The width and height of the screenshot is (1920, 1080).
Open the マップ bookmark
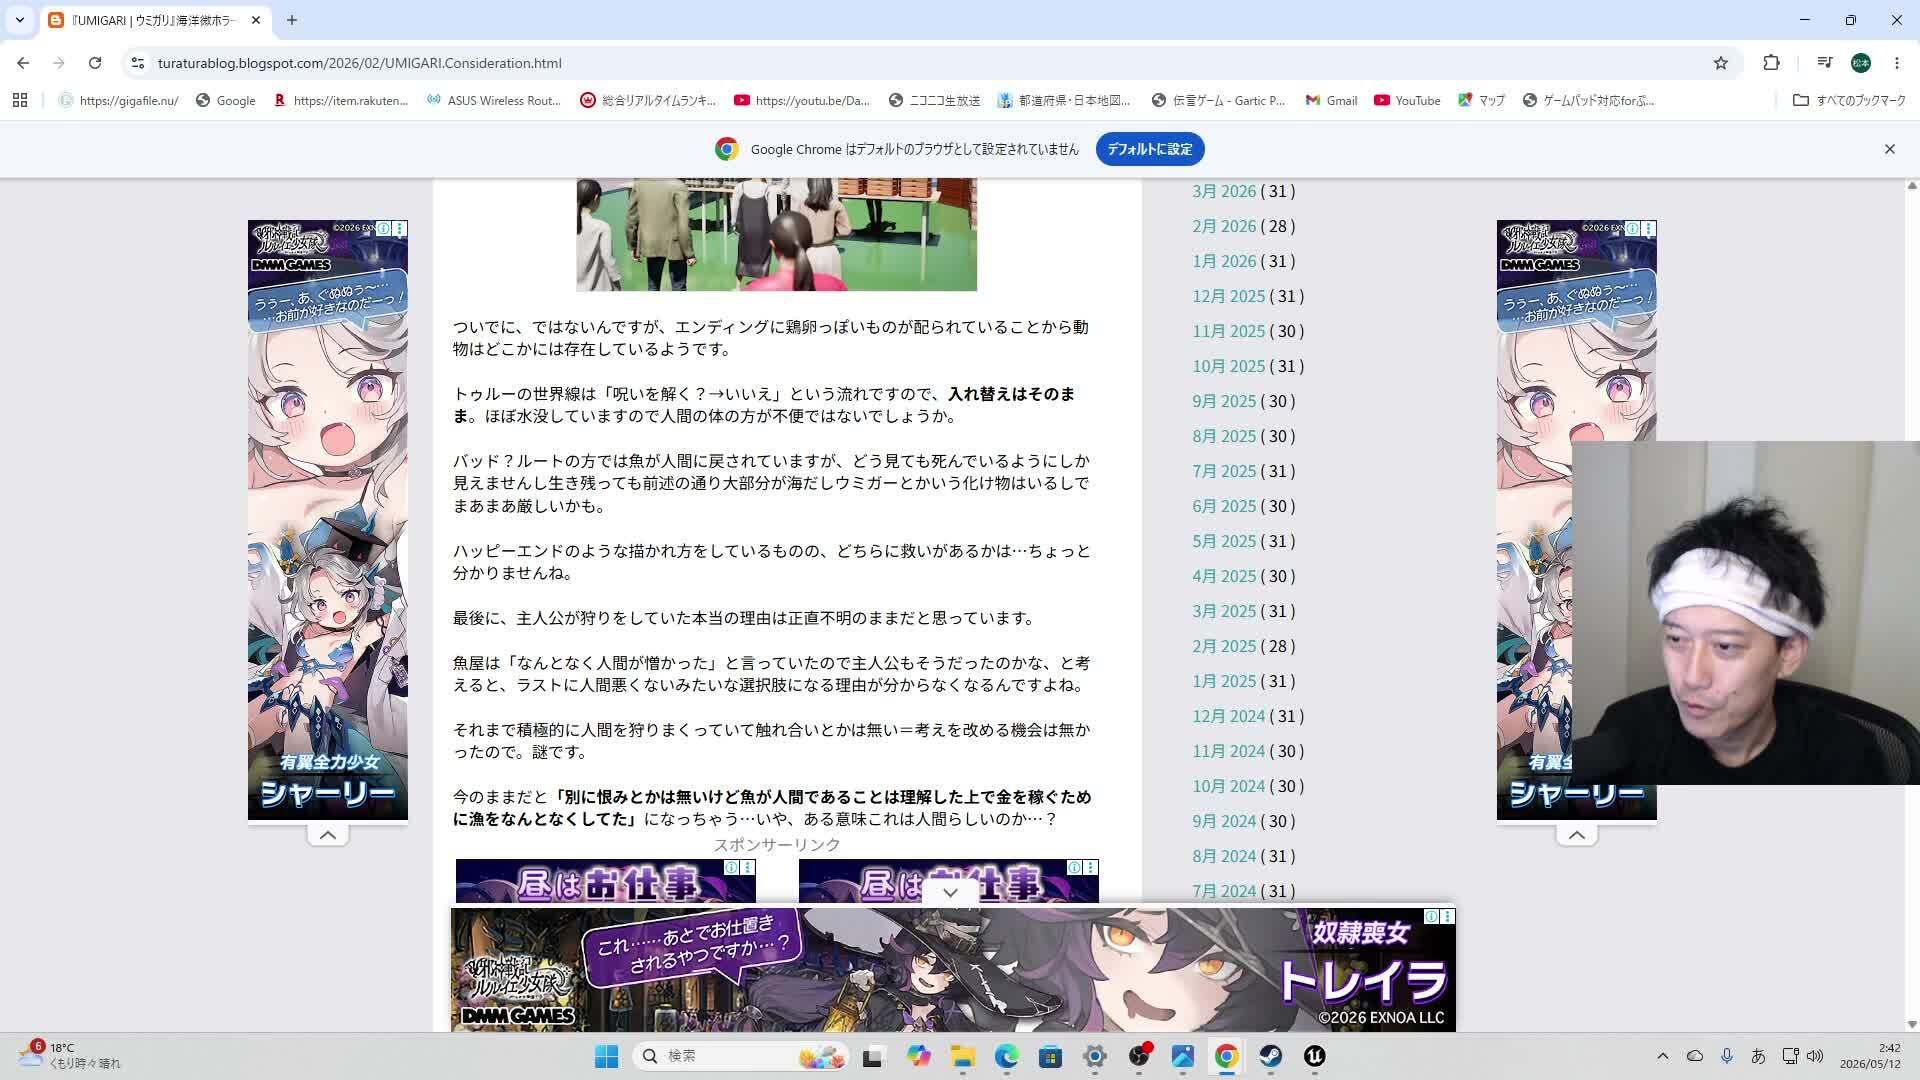coord(1481,100)
